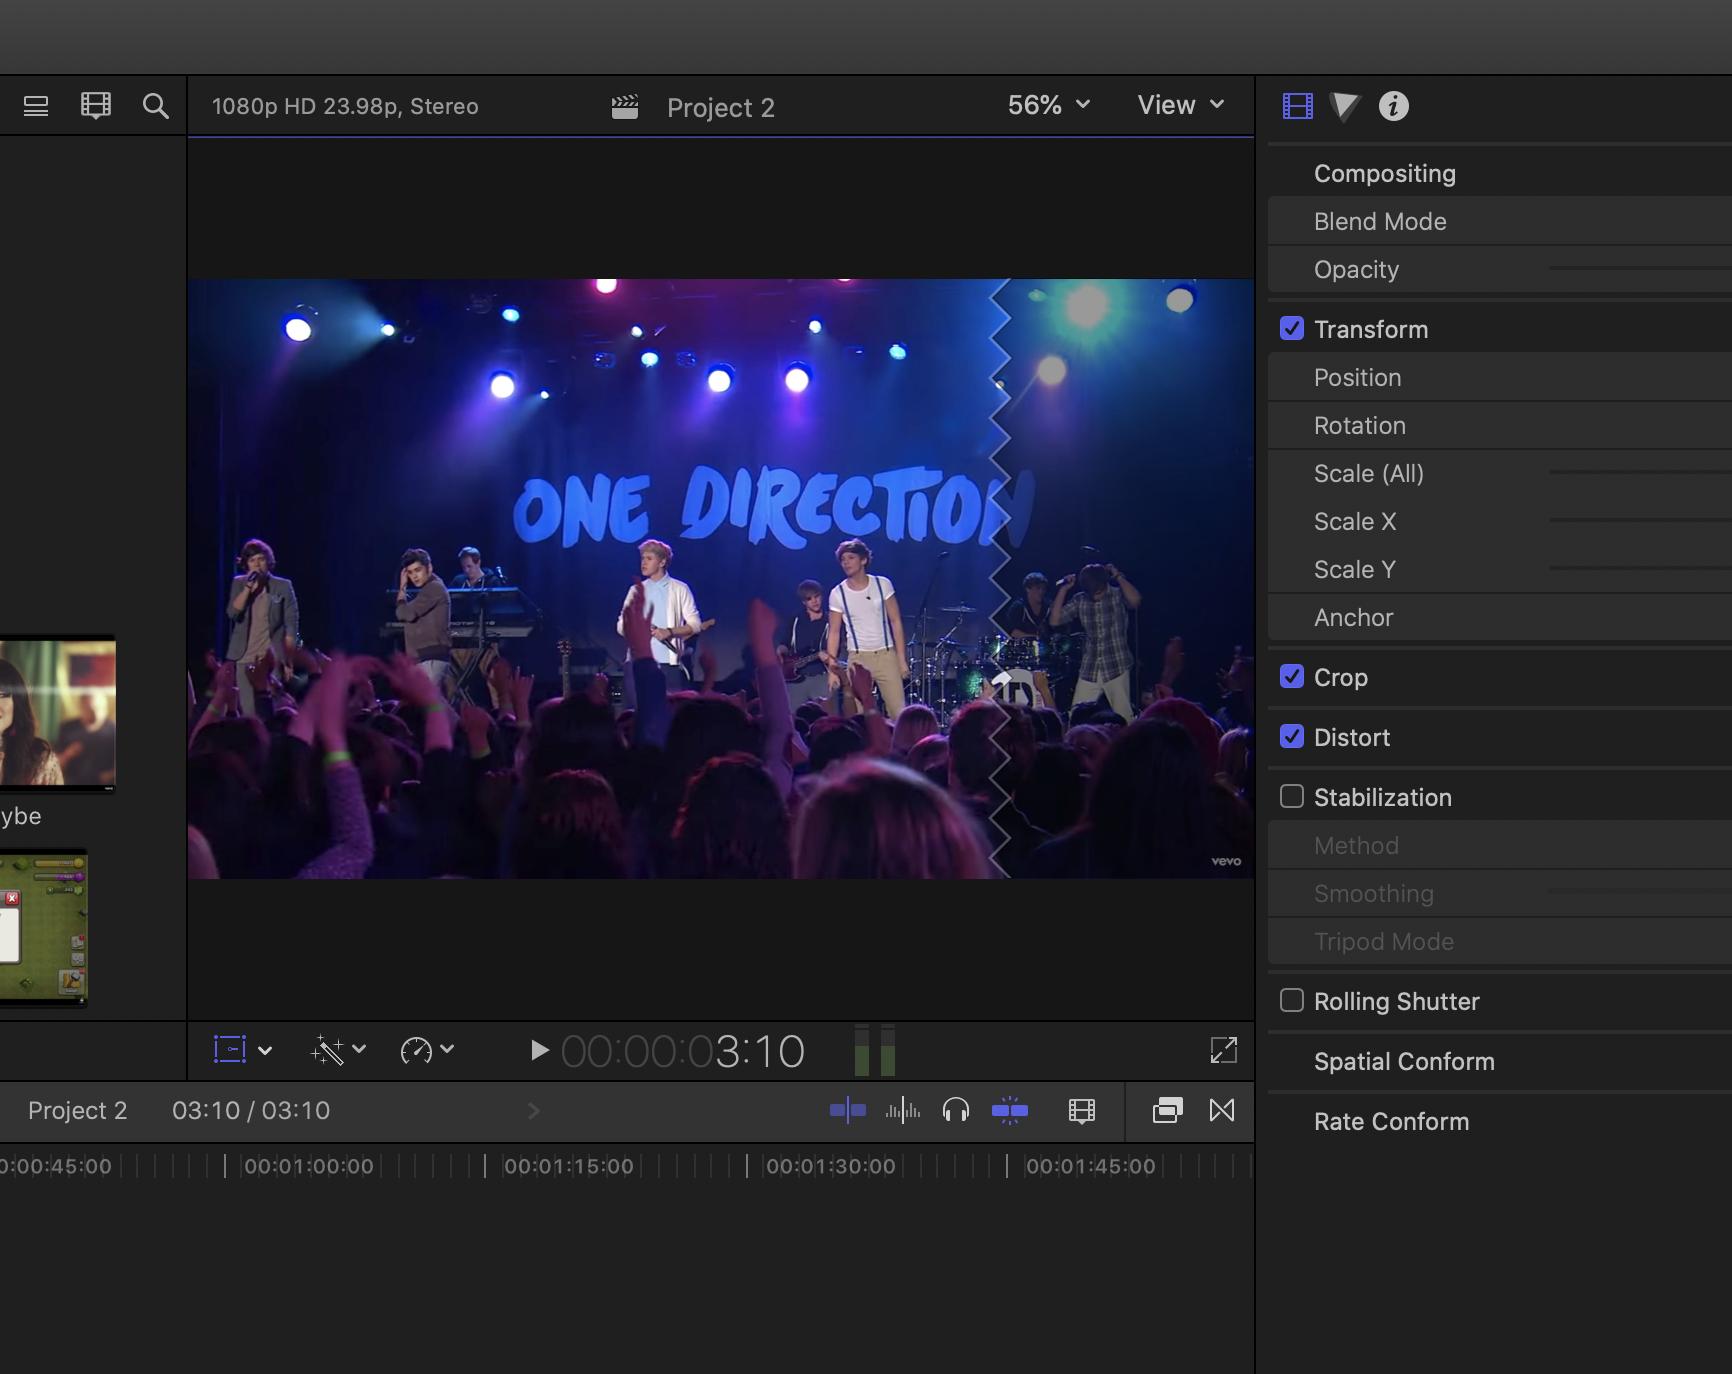Viewport: 1732px width, 1374px height.
Task: Click the filmstrip clip appearance icon
Action: coord(96,106)
